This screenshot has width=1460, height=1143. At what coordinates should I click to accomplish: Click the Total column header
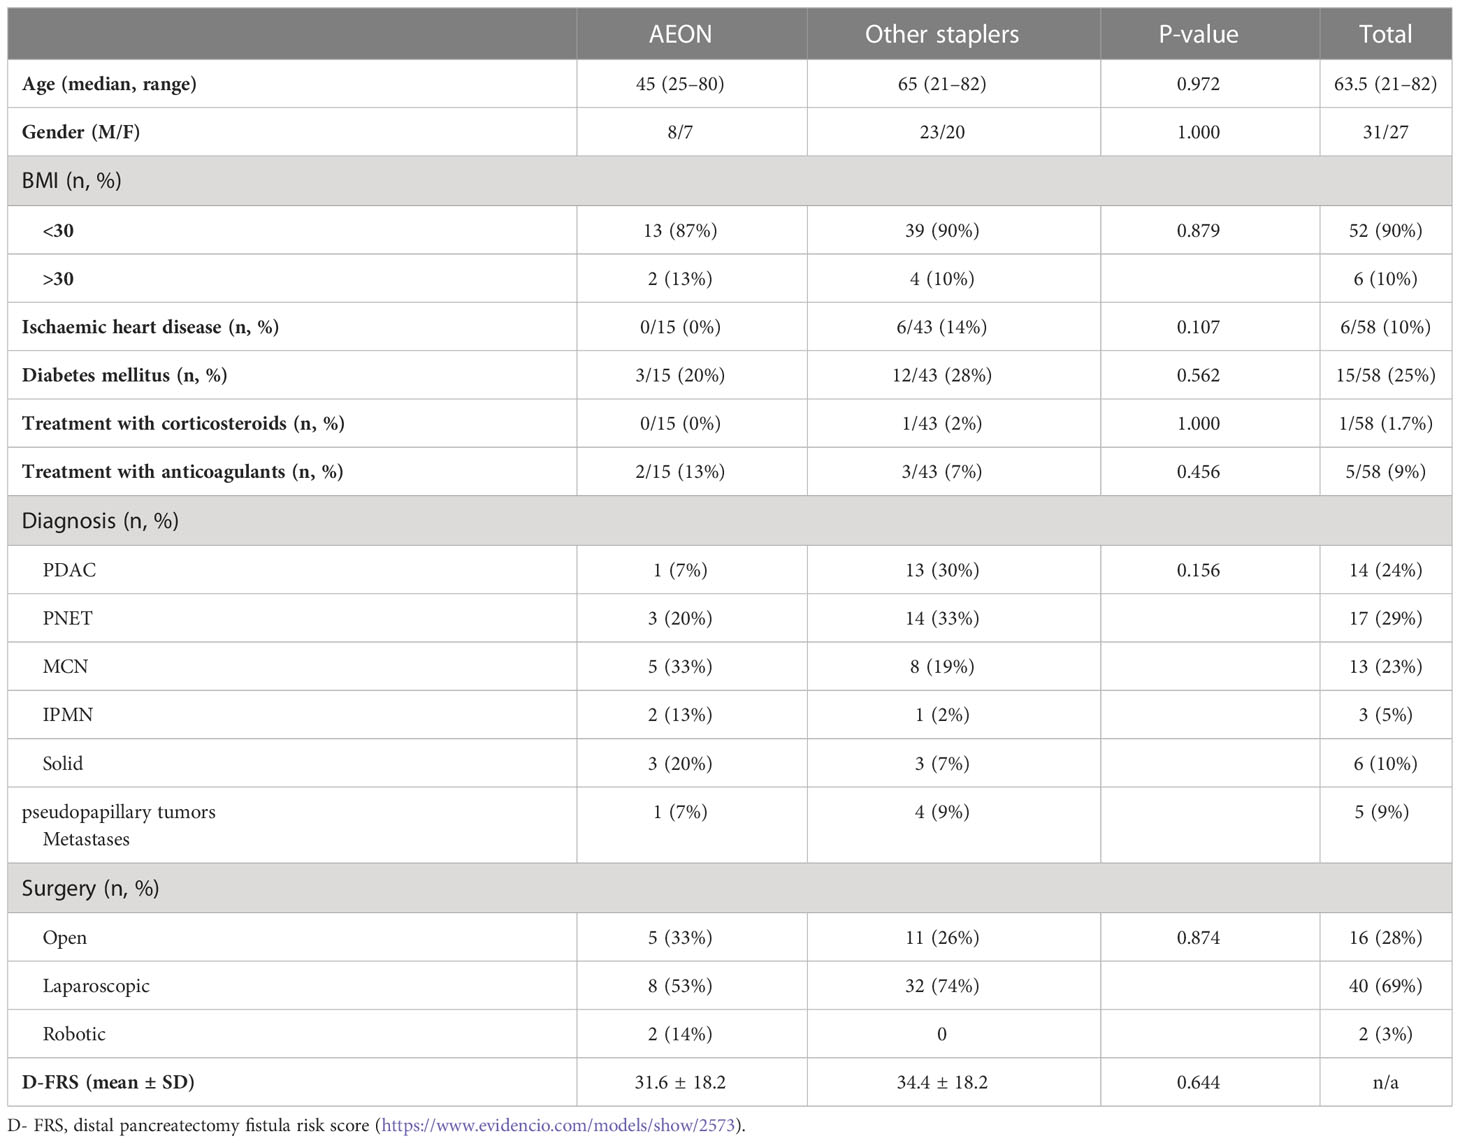(x=1385, y=34)
